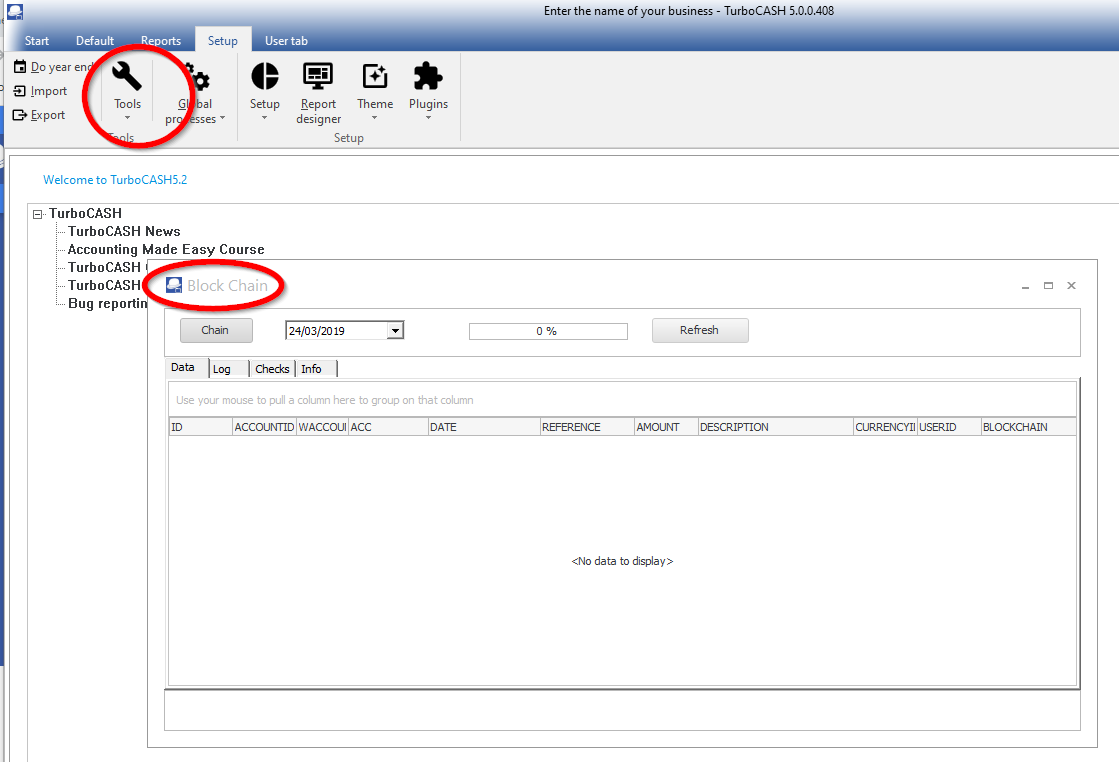Click the Export icon
The width and height of the screenshot is (1119, 762).
(x=20, y=115)
